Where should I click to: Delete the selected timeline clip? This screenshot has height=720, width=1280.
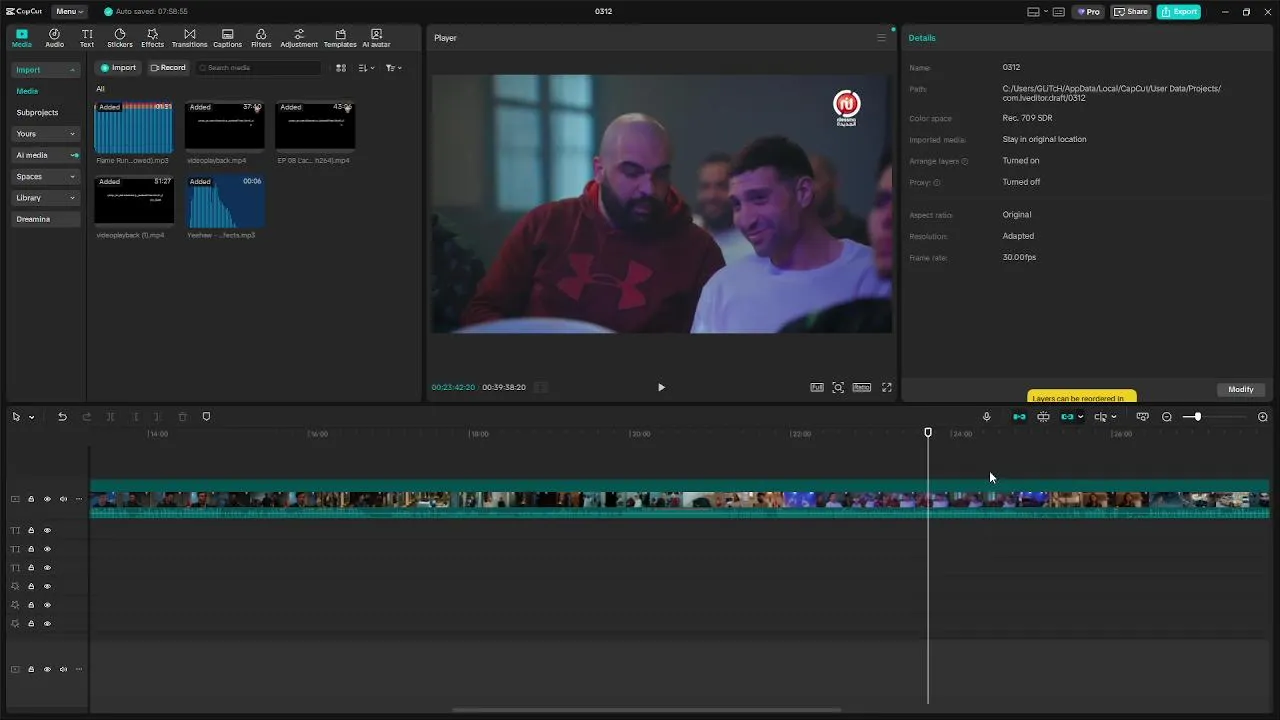tap(182, 417)
